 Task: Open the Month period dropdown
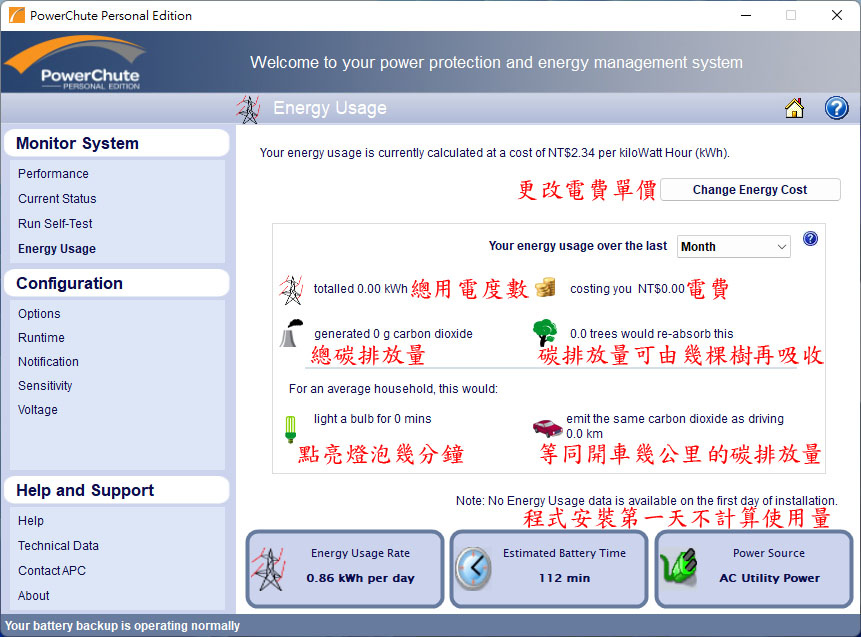coord(734,247)
